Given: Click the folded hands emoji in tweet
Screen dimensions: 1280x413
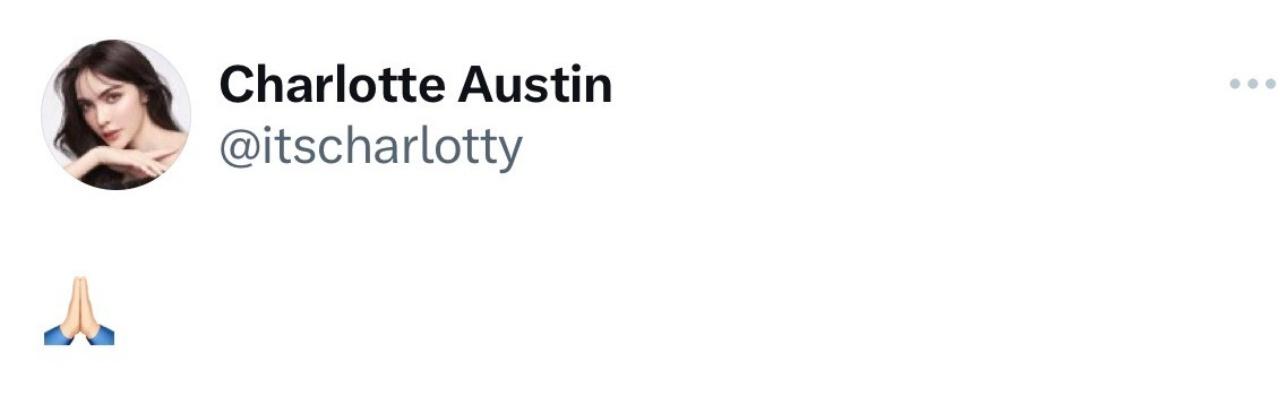Looking at the screenshot, I should coord(79,311).
